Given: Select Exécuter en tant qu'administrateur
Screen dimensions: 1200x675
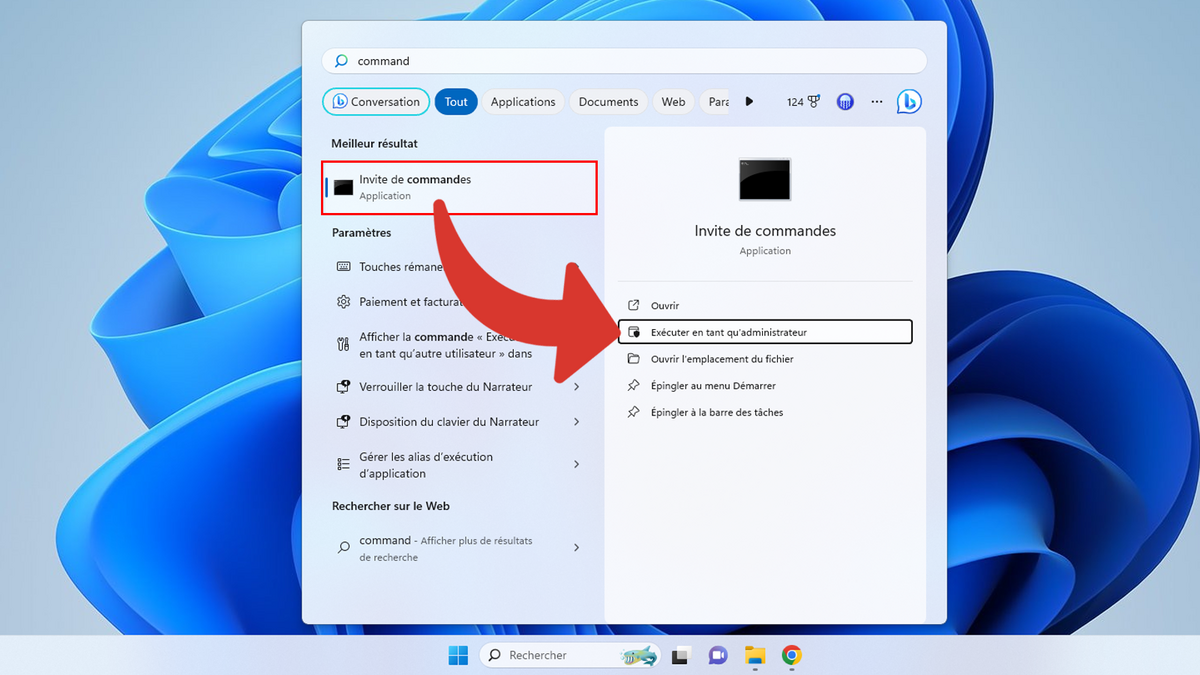Looking at the screenshot, I should click(765, 332).
